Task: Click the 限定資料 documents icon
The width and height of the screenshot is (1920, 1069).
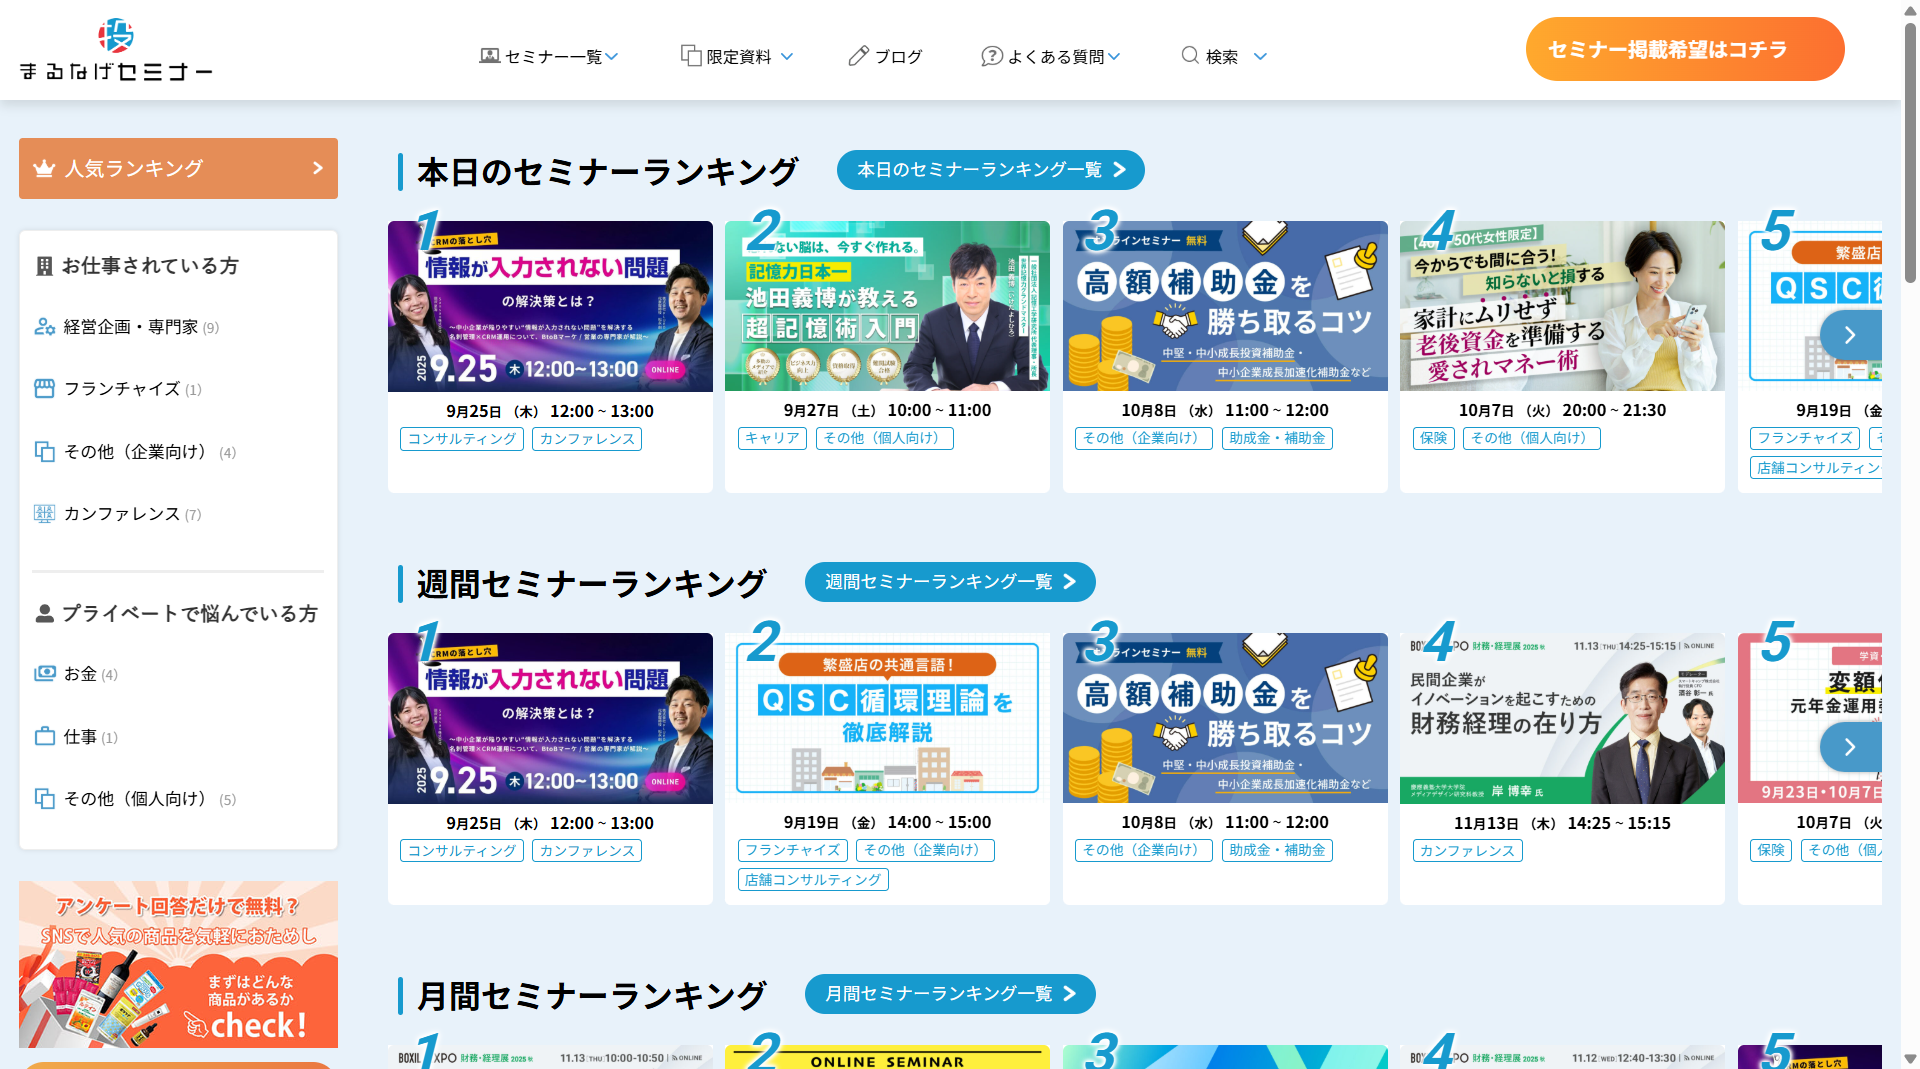Action: point(691,56)
